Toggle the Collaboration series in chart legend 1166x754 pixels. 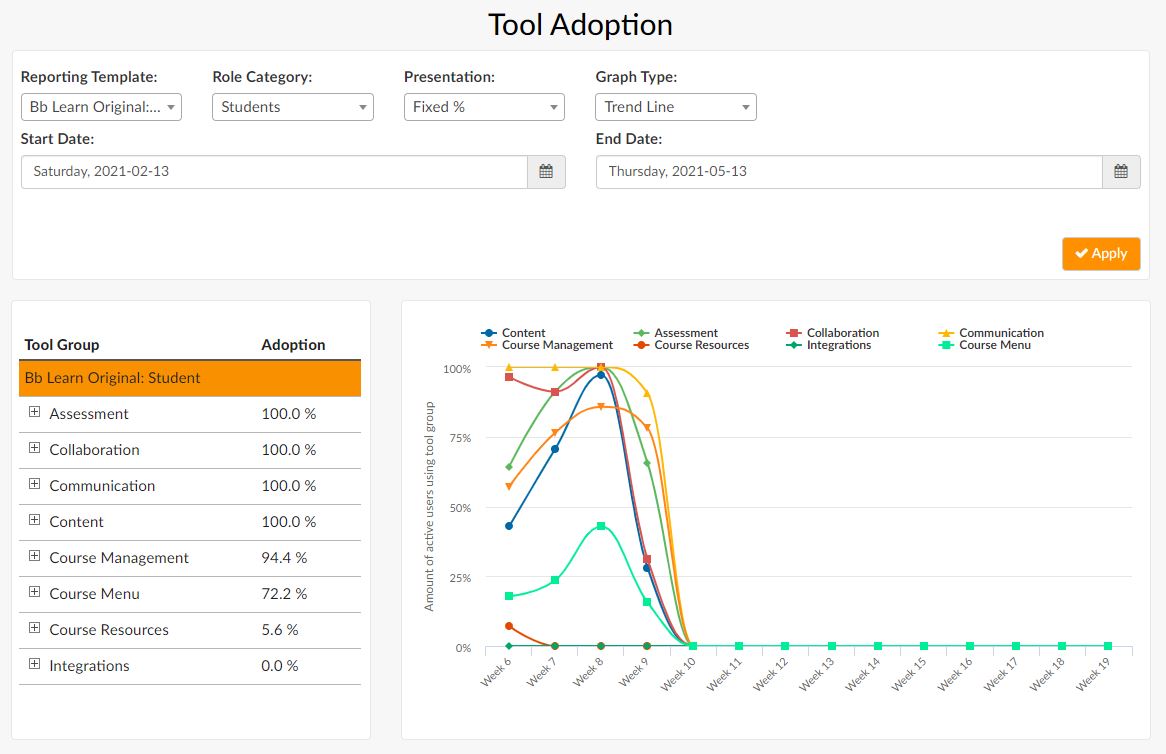(832, 333)
